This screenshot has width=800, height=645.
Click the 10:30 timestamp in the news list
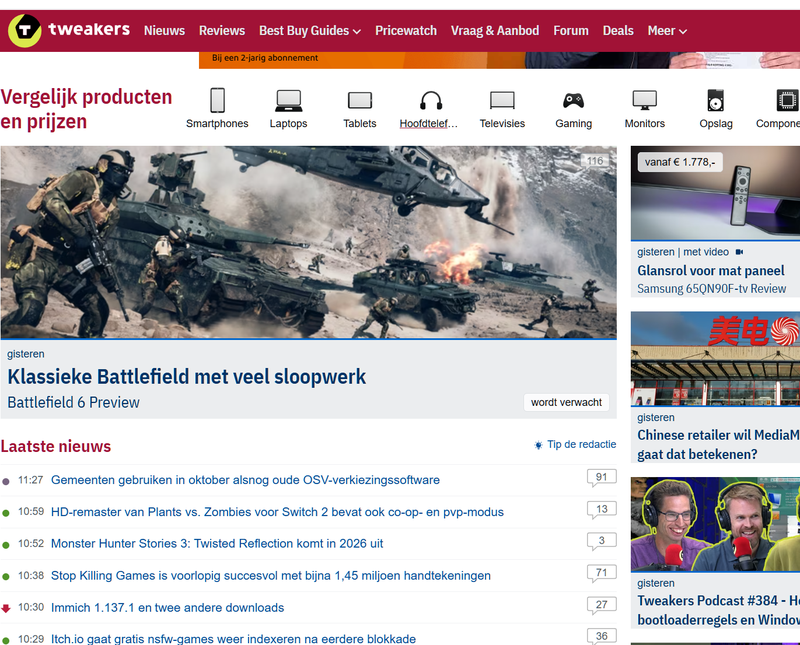31,607
